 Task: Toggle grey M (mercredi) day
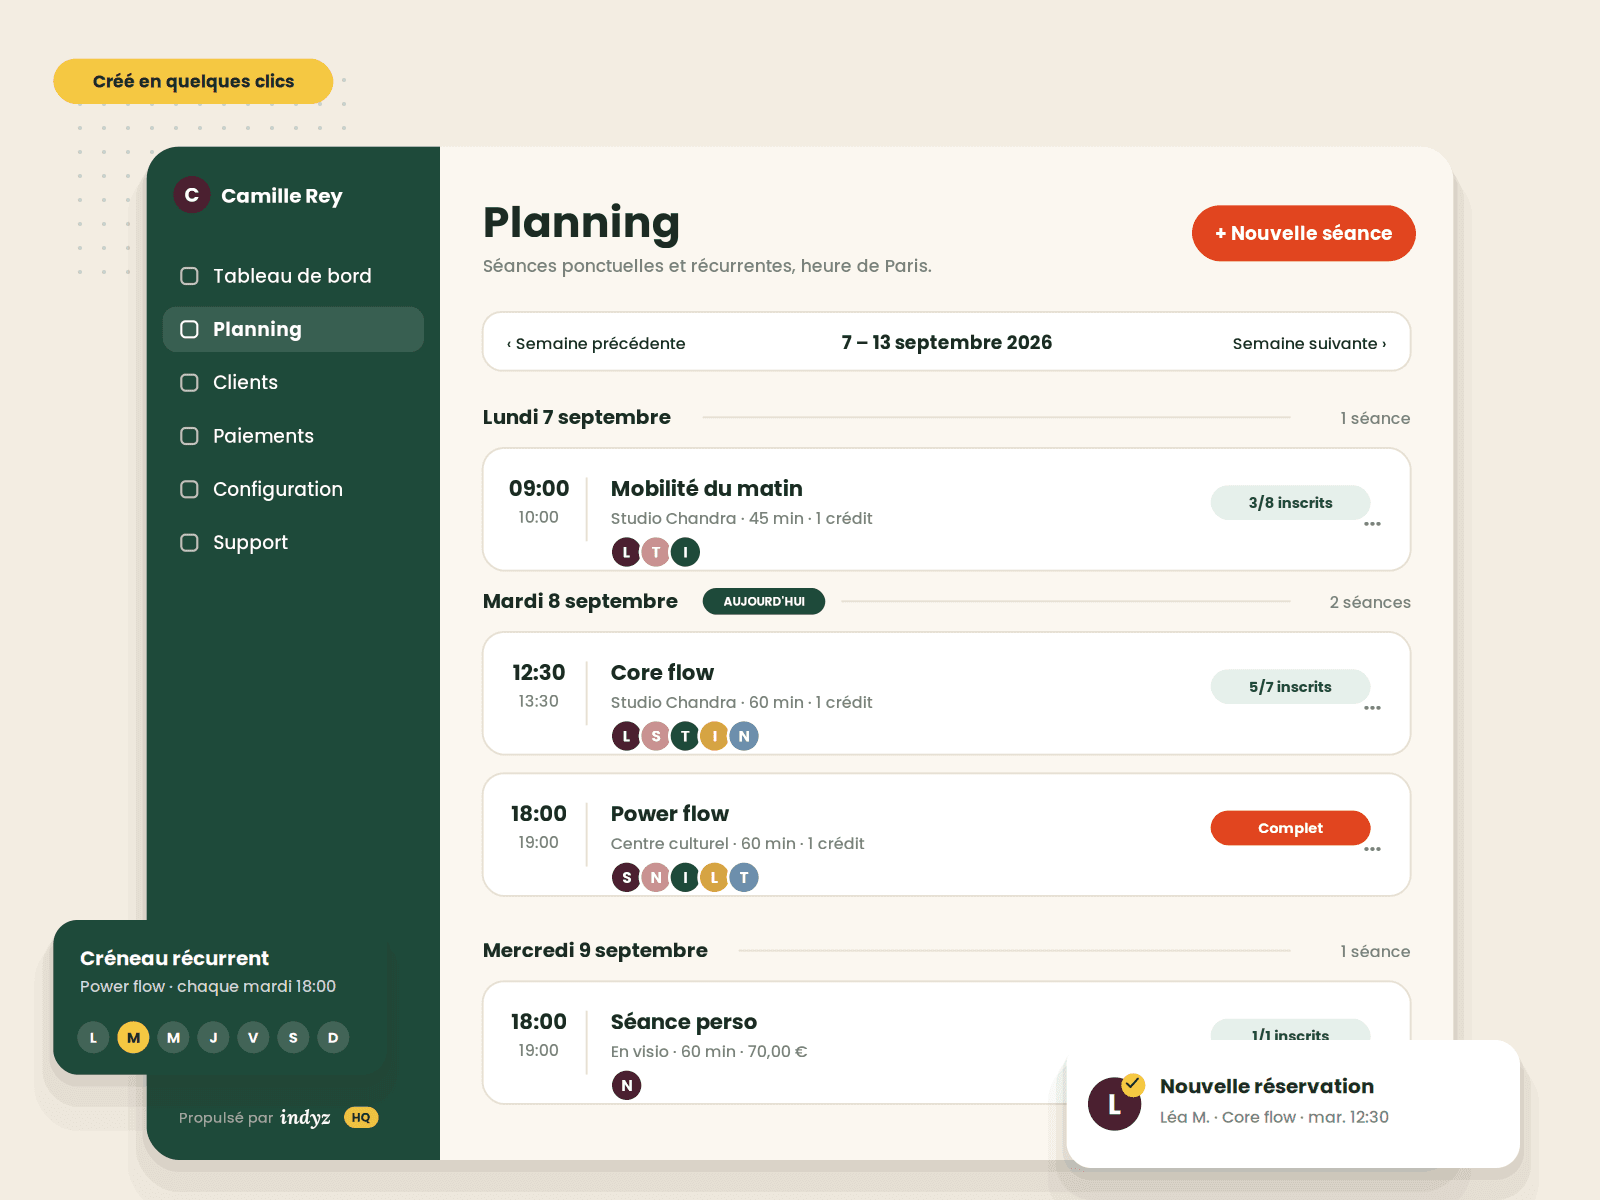pyautogui.click(x=173, y=1037)
